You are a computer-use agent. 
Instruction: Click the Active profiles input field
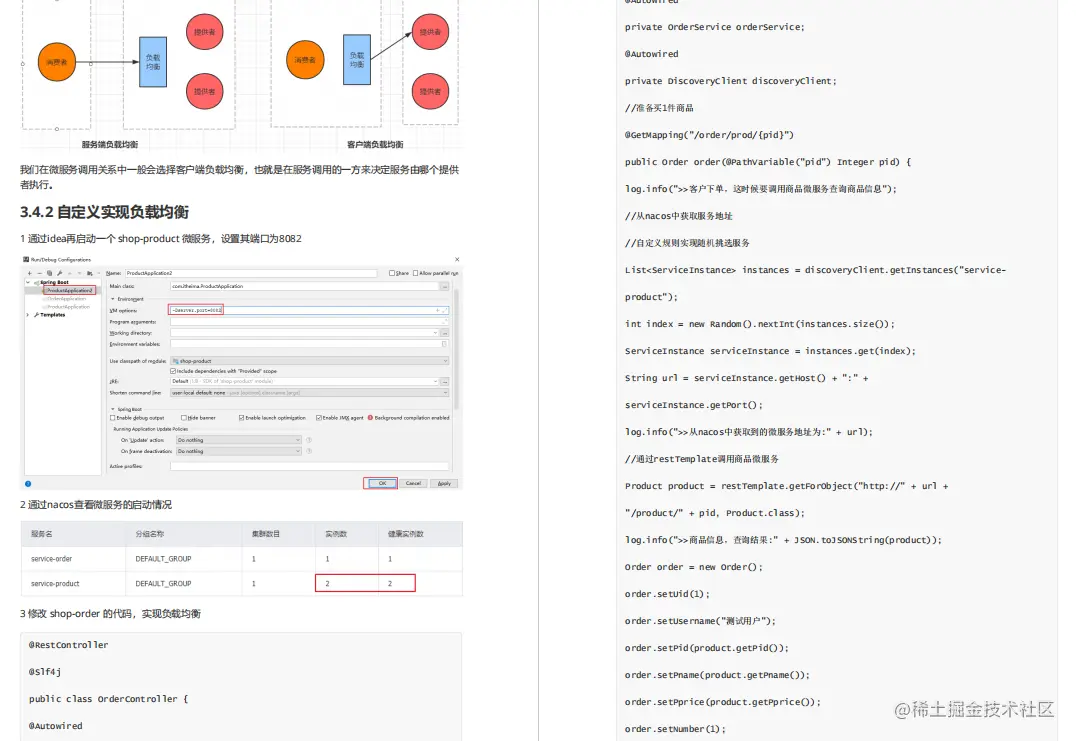point(309,467)
